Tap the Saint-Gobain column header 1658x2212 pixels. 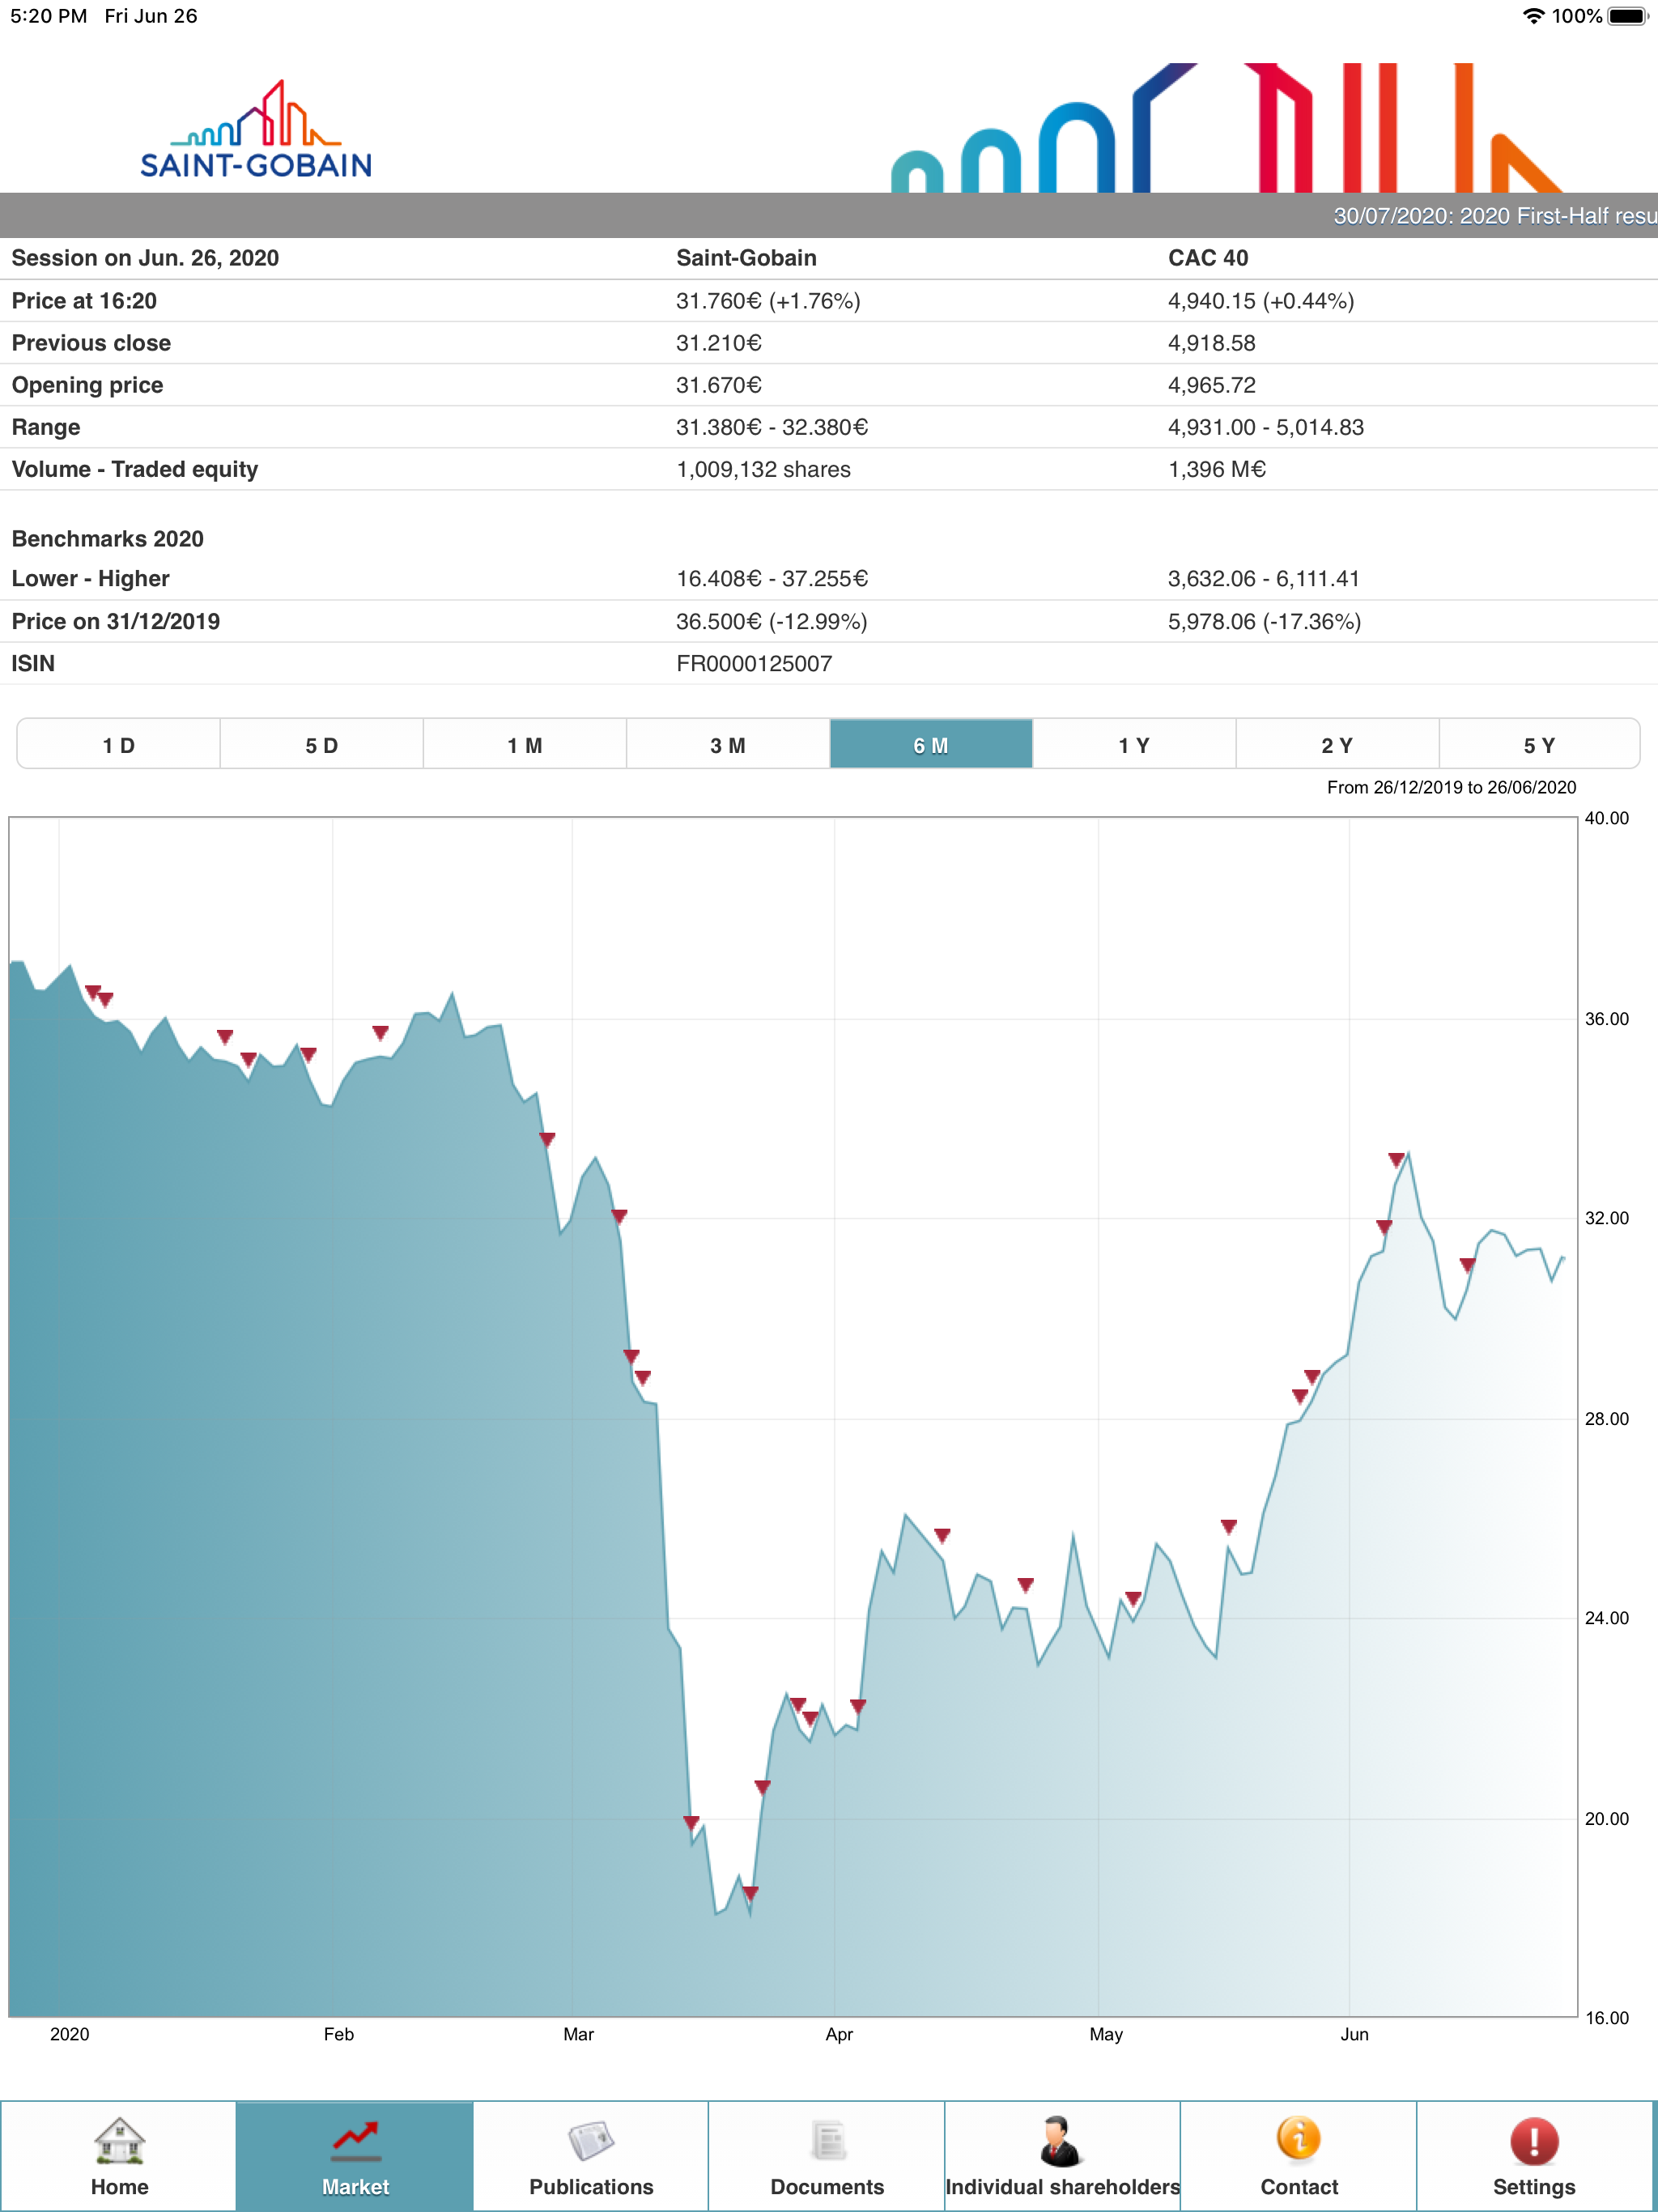(x=746, y=258)
